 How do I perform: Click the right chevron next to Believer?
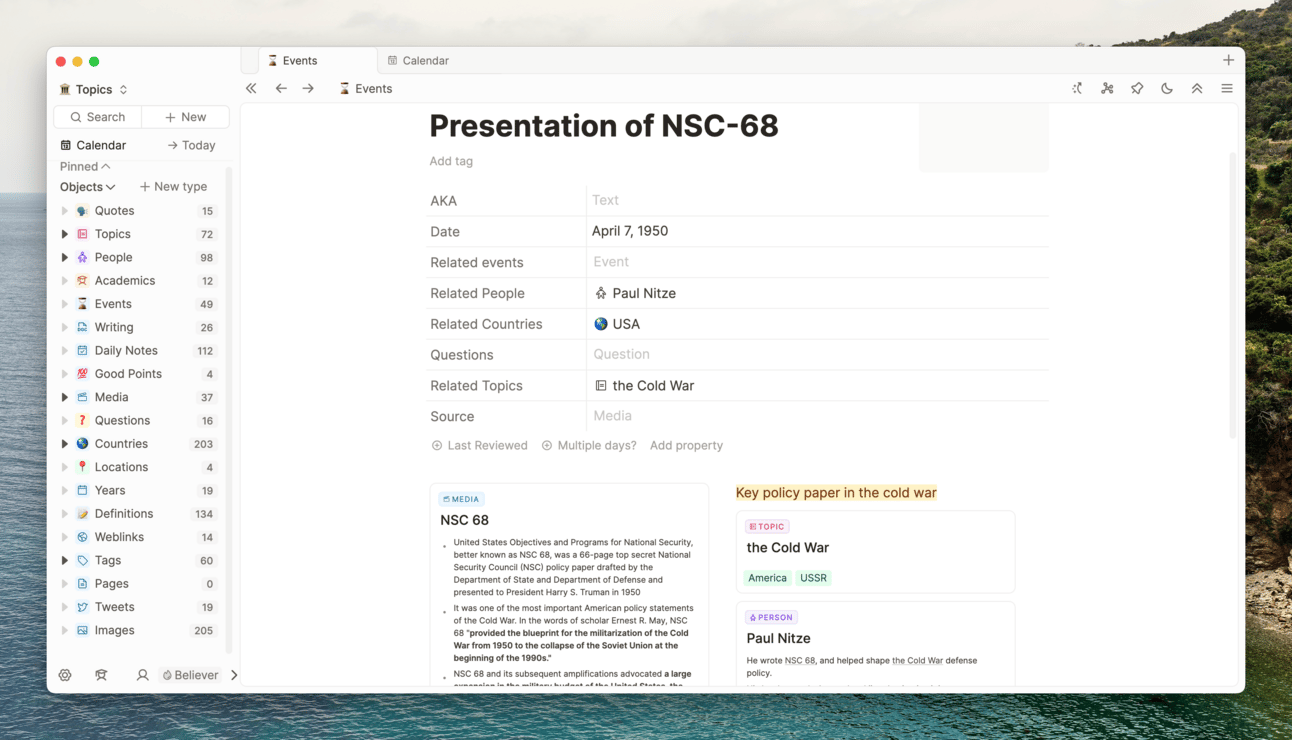pos(234,675)
